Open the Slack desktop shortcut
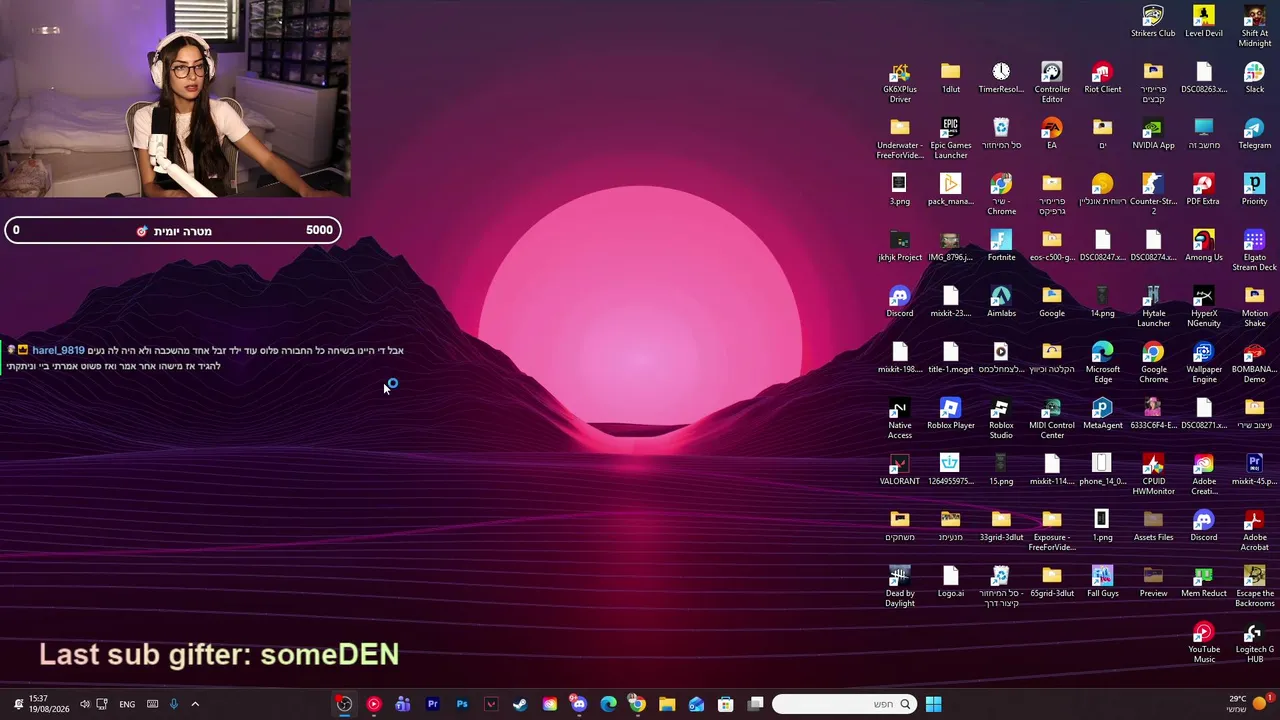 (1254, 77)
